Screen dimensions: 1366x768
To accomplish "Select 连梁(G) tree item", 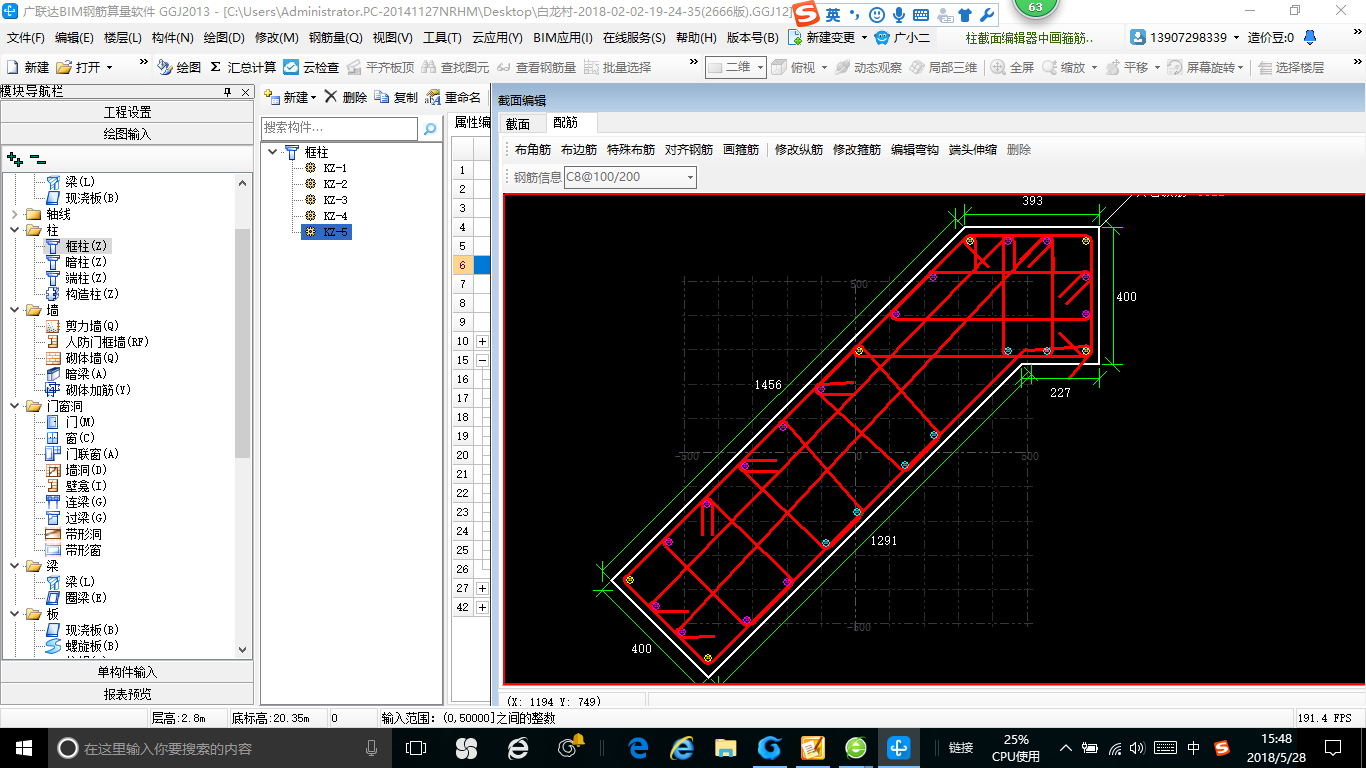I will click(x=85, y=502).
